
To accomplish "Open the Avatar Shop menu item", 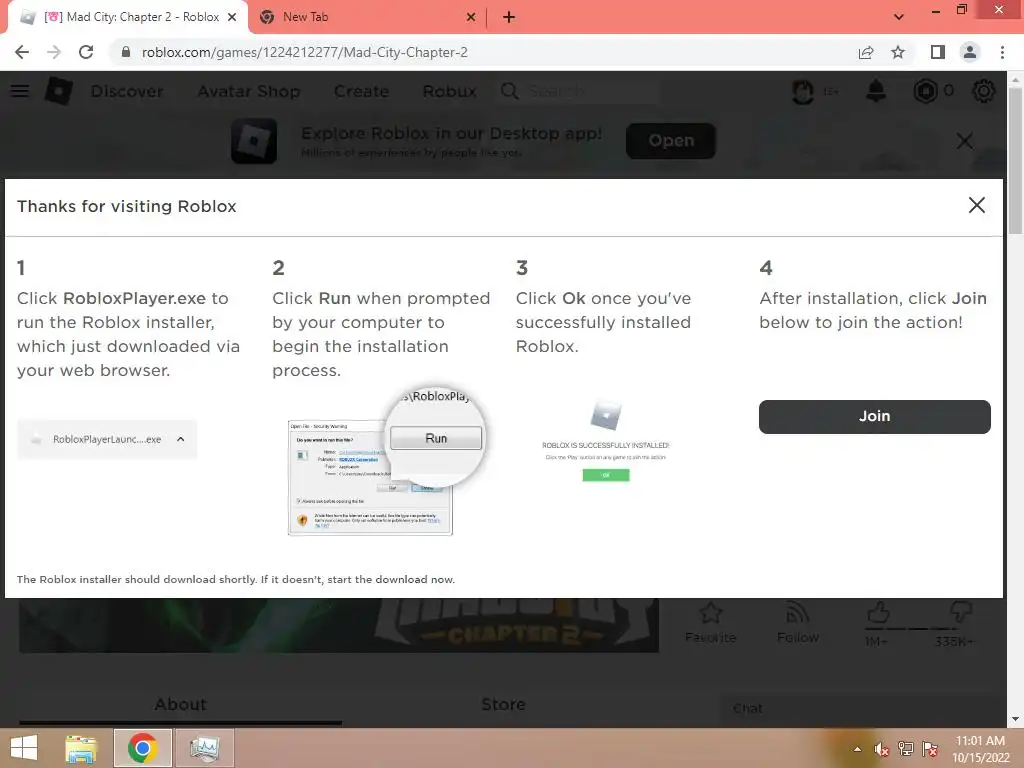I will (249, 91).
